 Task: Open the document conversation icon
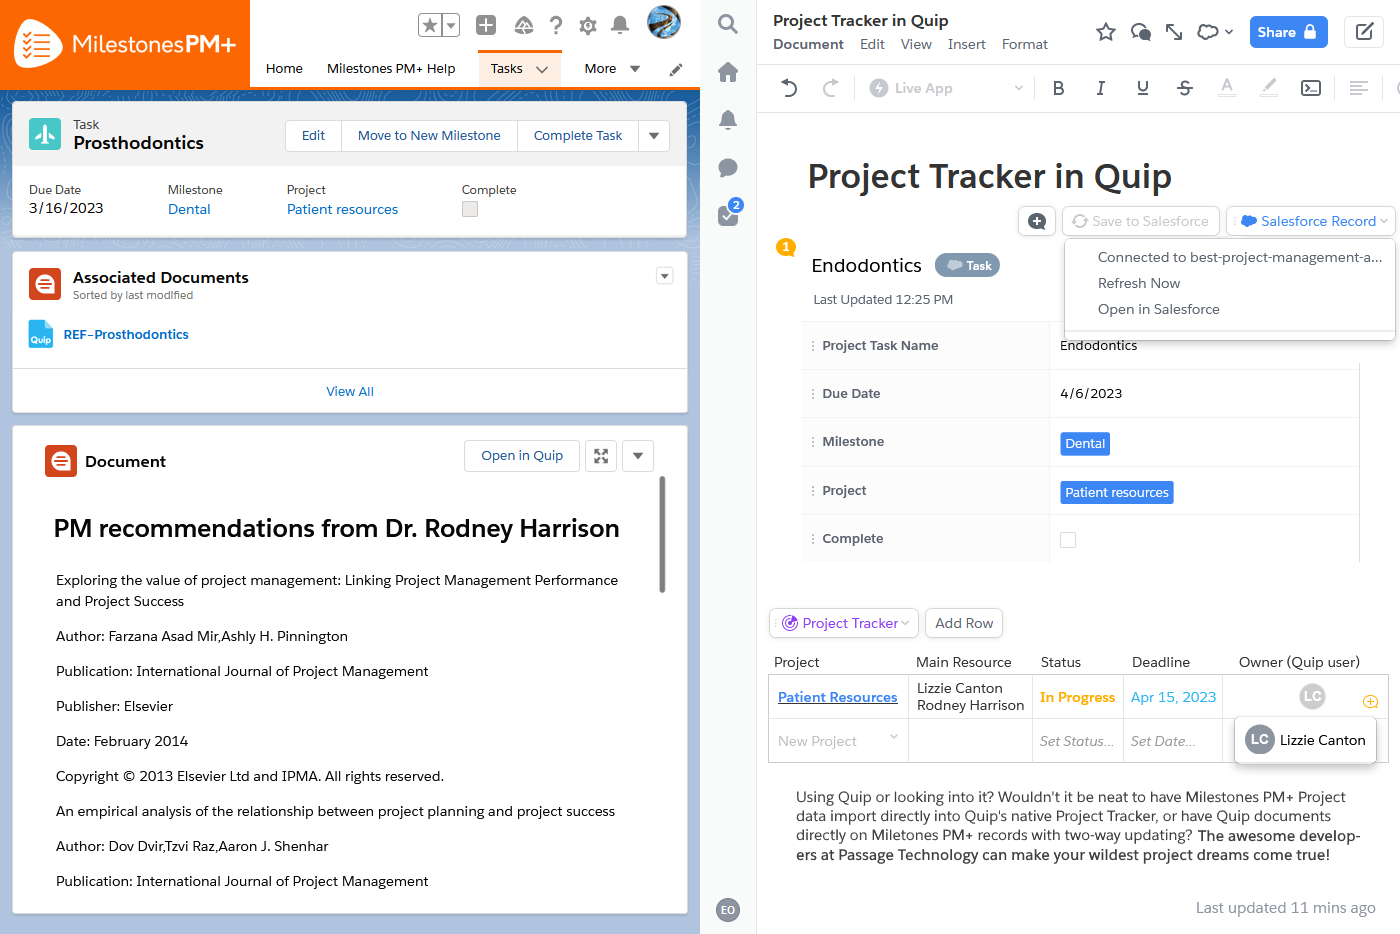pos(1140,32)
